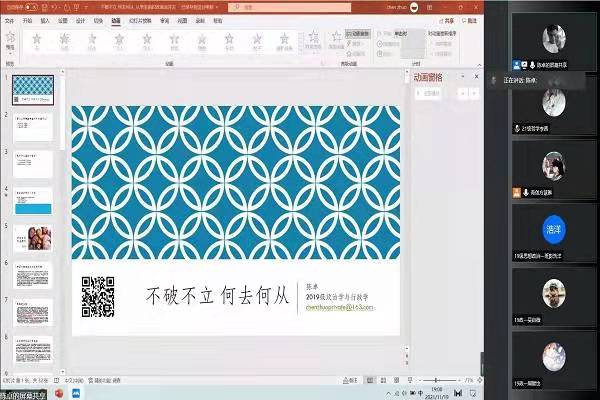Click the PowerPoint icon in Windows taskbar
The image size is (600, 400).
pos(57,393)
